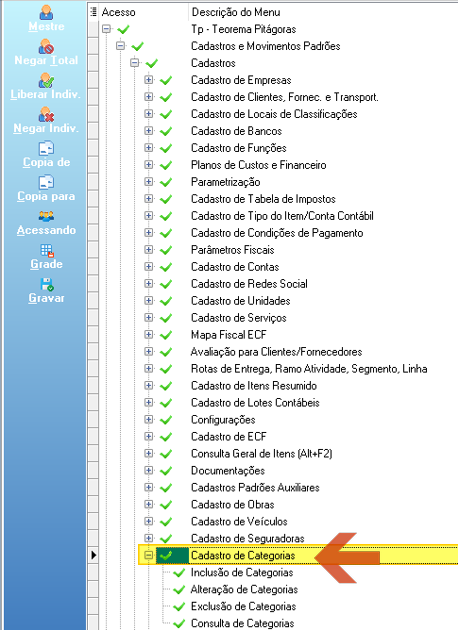Click the Negar Total icon
Viewport: 458px width, 630px height.
point(46,47)
